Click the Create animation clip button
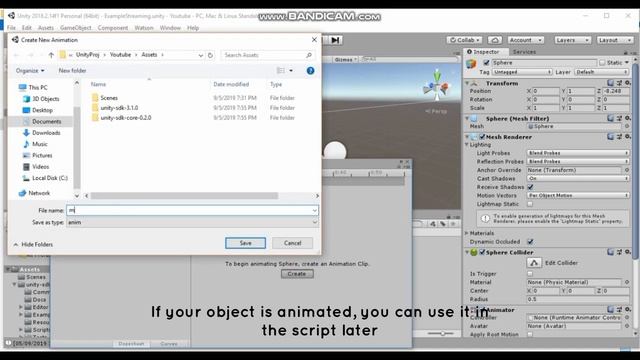640x360 pixels. pyautogui.click(x=297, y=274)
